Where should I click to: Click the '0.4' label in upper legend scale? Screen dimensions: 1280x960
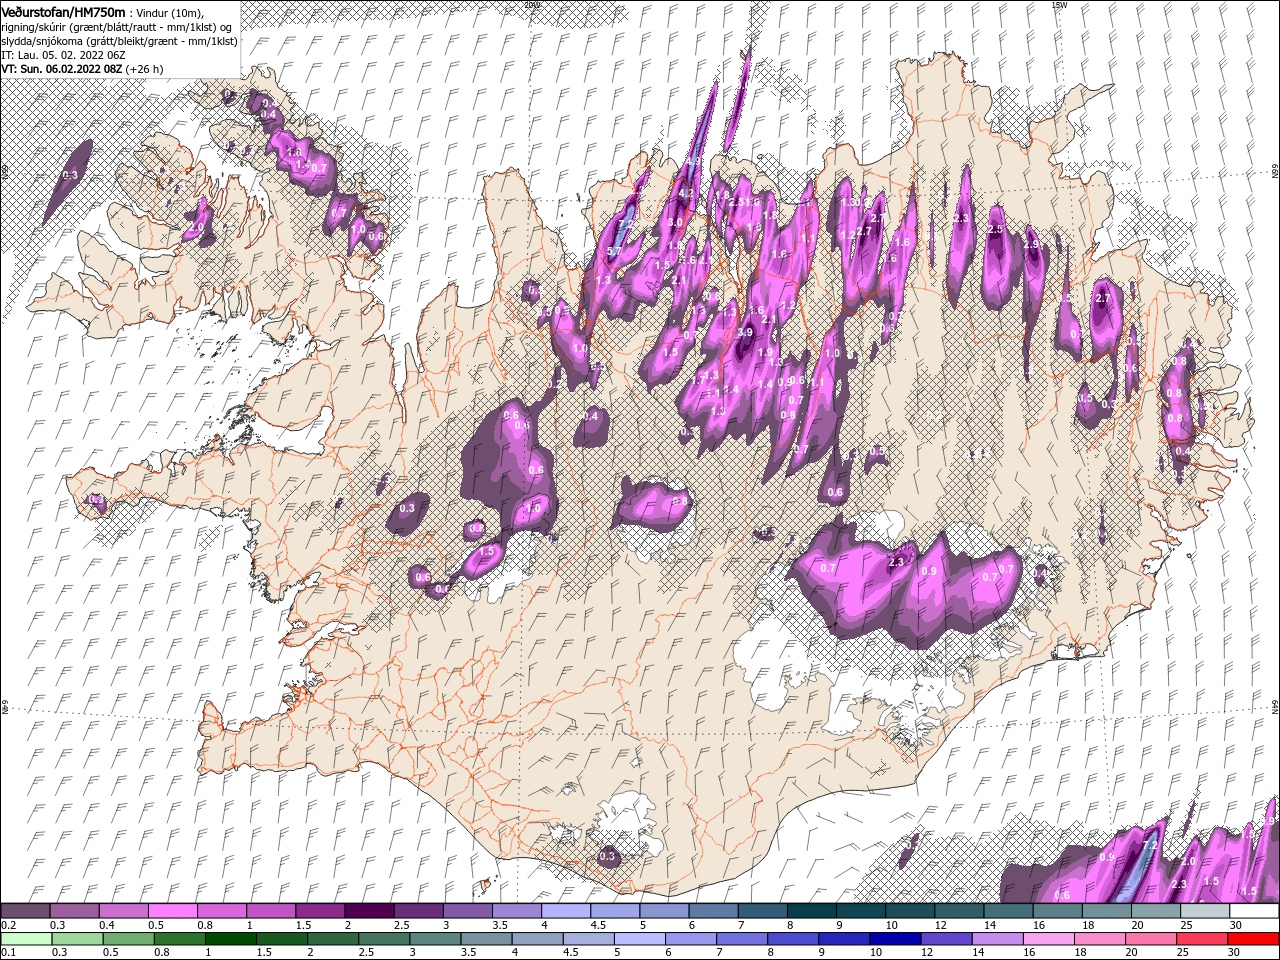107,925
